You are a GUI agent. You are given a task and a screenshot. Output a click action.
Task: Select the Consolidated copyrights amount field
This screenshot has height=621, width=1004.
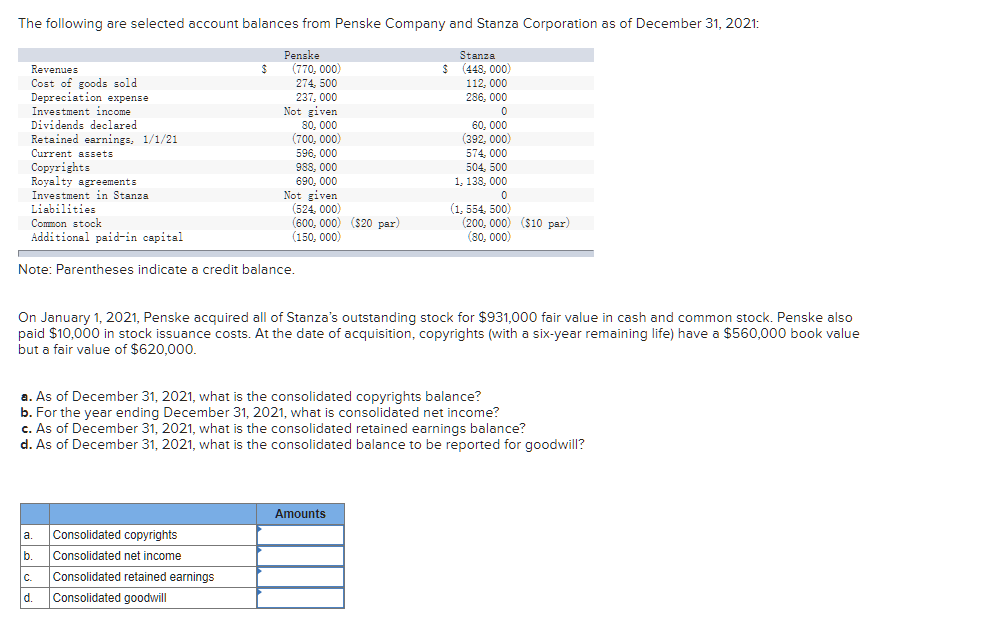tap(300, 535)
